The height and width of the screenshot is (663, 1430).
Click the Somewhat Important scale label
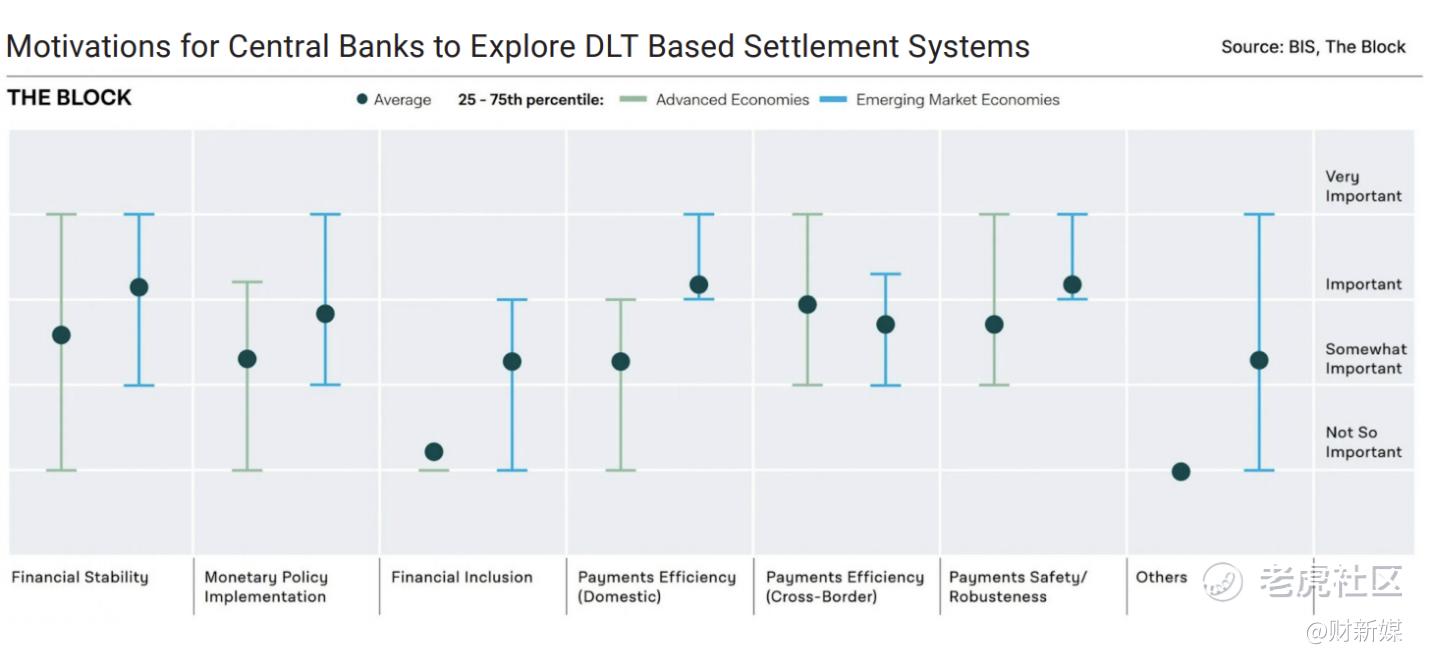(1366, 359)
